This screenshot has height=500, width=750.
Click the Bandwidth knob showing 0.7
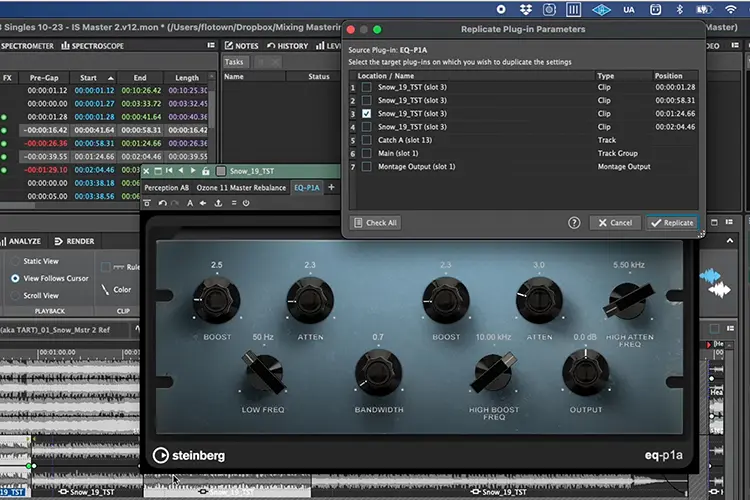click(x=378, y=372)
